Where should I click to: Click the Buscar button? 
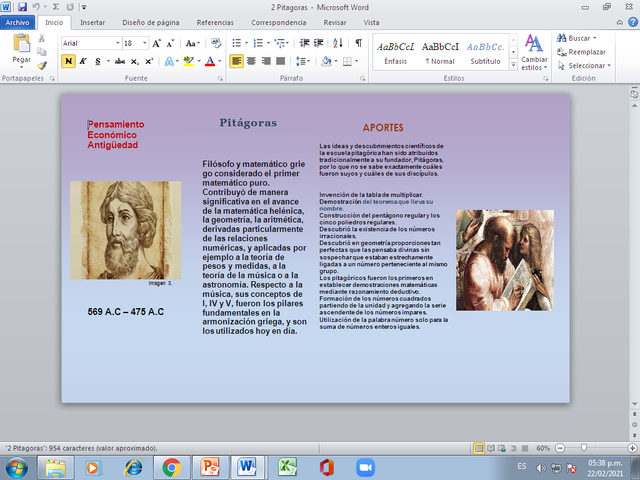click(x=580, y=37)
